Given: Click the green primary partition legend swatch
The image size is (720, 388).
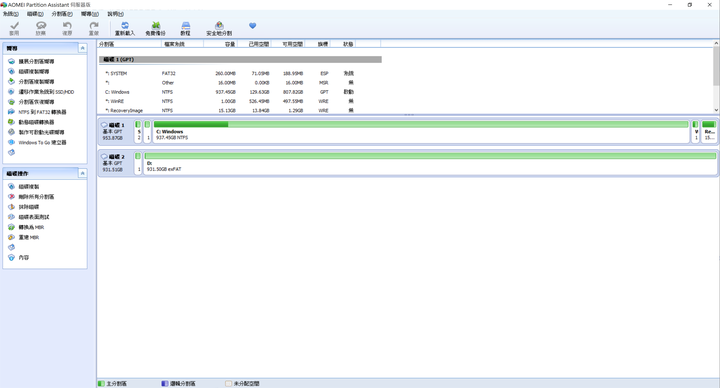Looking at the screenshot, I should (x=101, y=383).
